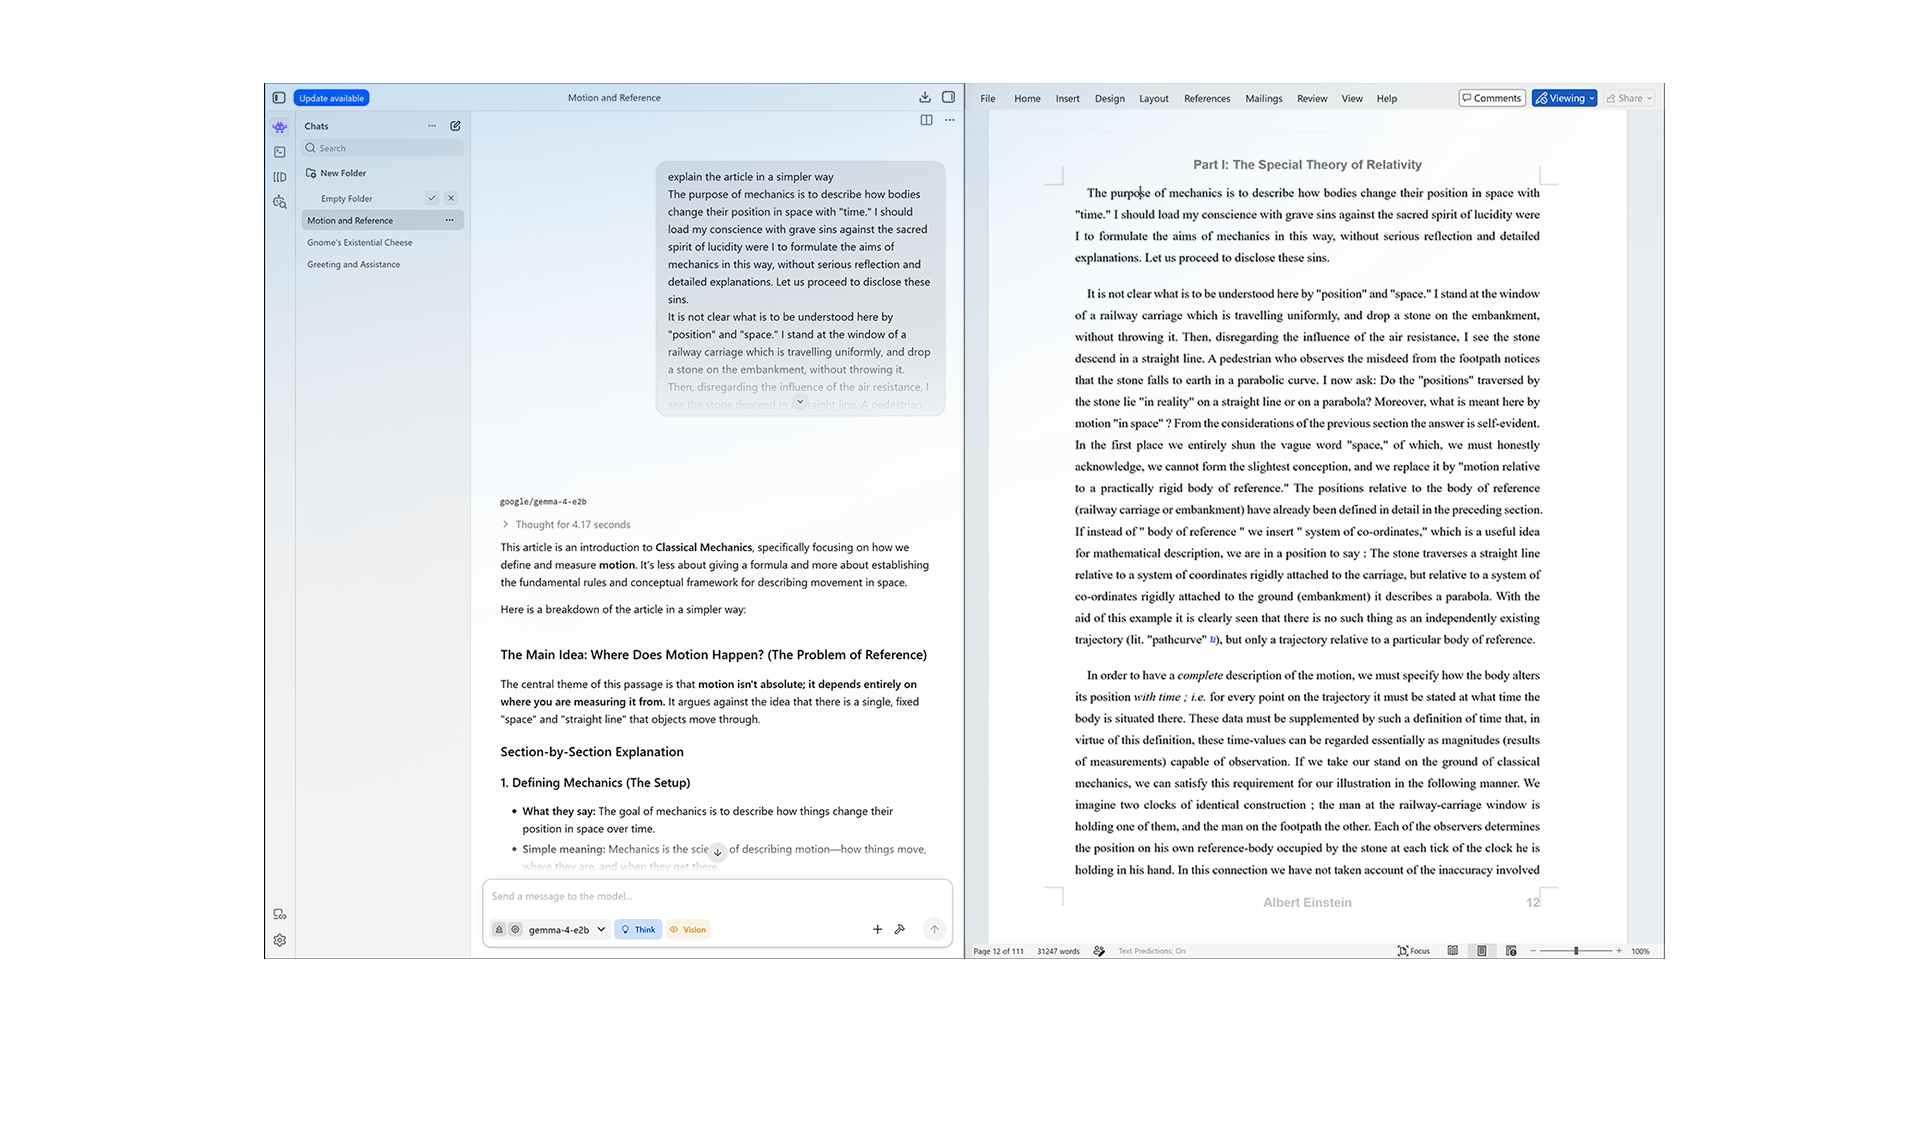Click the plus attach icon in message box
The image size is (1932, 1145).
(877, 930)
